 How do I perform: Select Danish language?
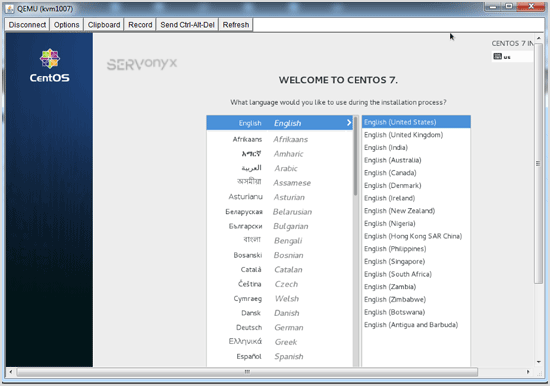coord(280,313)
